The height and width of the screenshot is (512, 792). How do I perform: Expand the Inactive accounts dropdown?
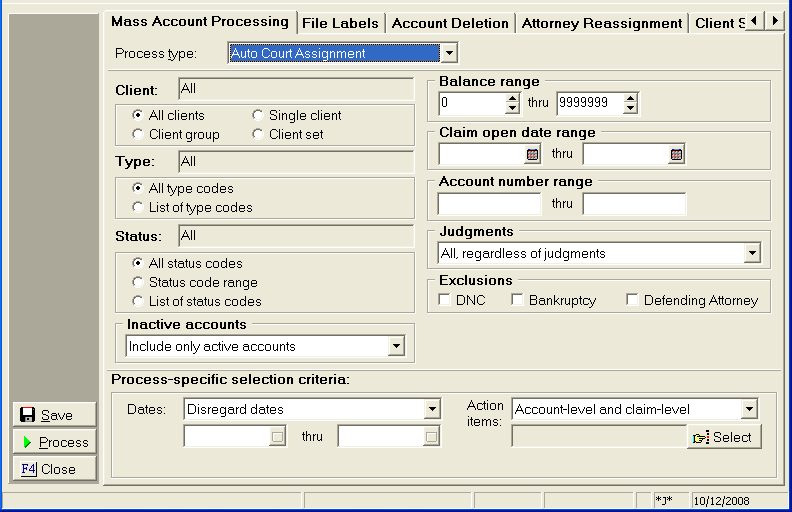click(x=396, y=347)
